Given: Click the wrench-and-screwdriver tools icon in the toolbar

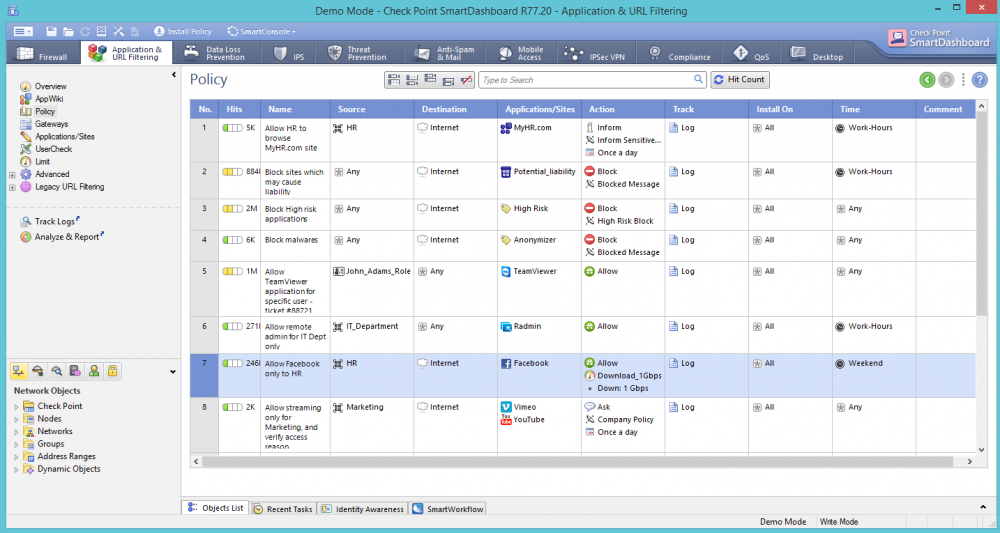Looking at the screenshot, I should 119,31.
